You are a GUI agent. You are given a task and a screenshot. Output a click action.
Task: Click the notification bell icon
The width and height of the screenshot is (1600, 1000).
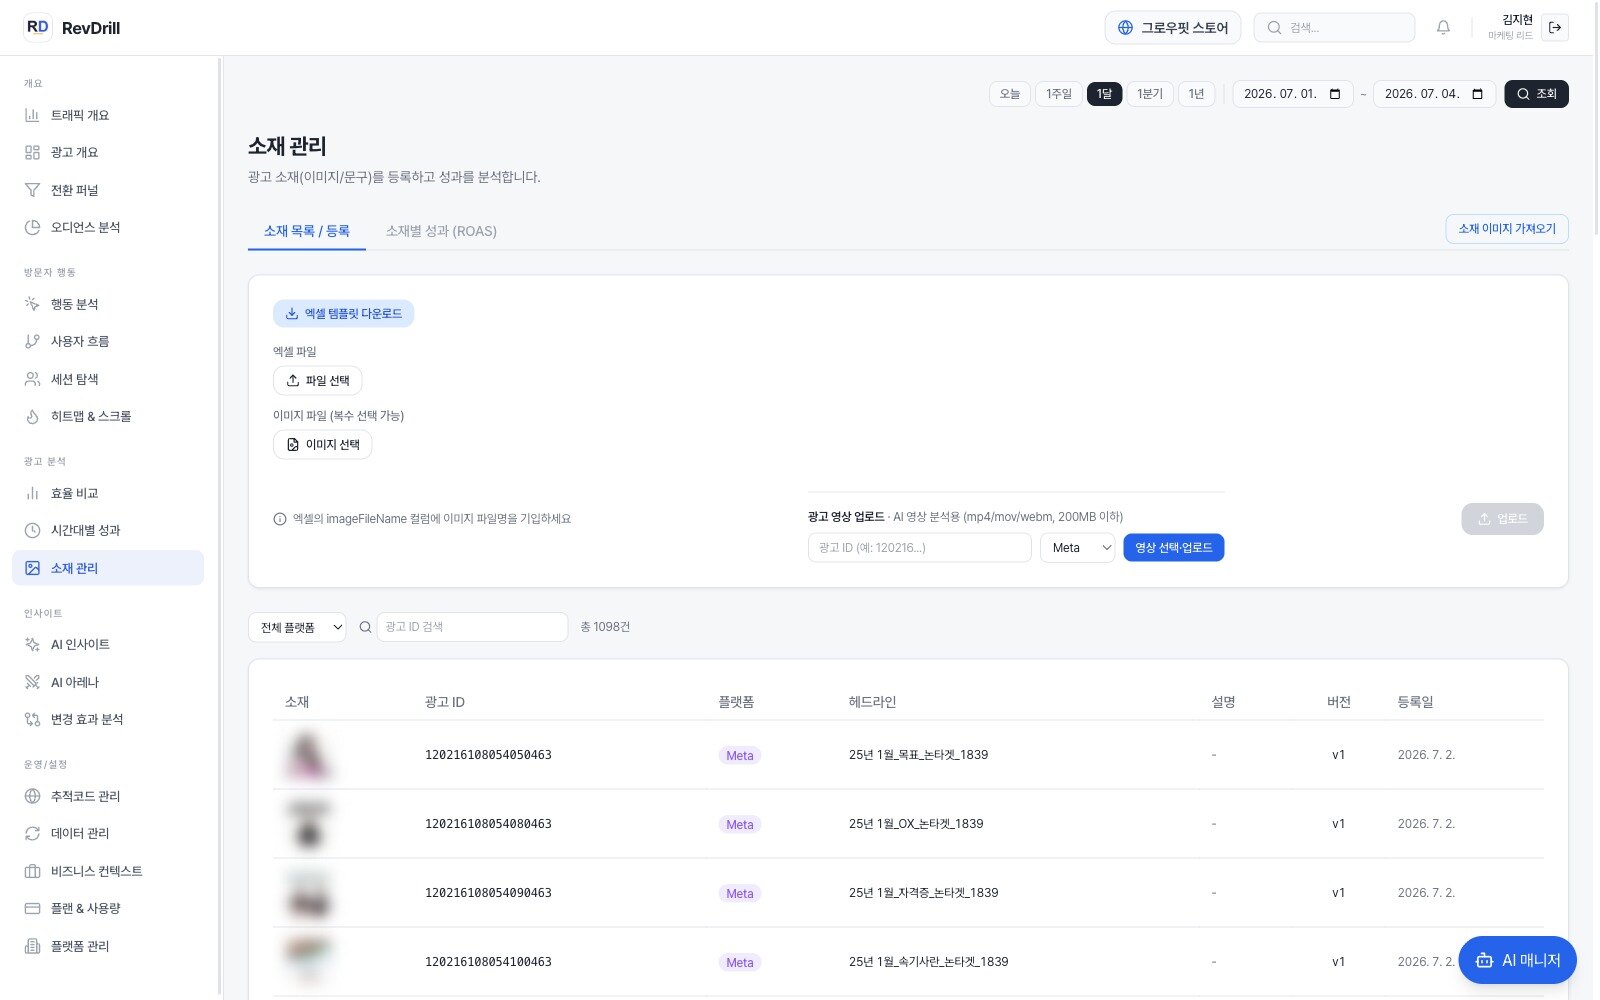coord(1443,28)
